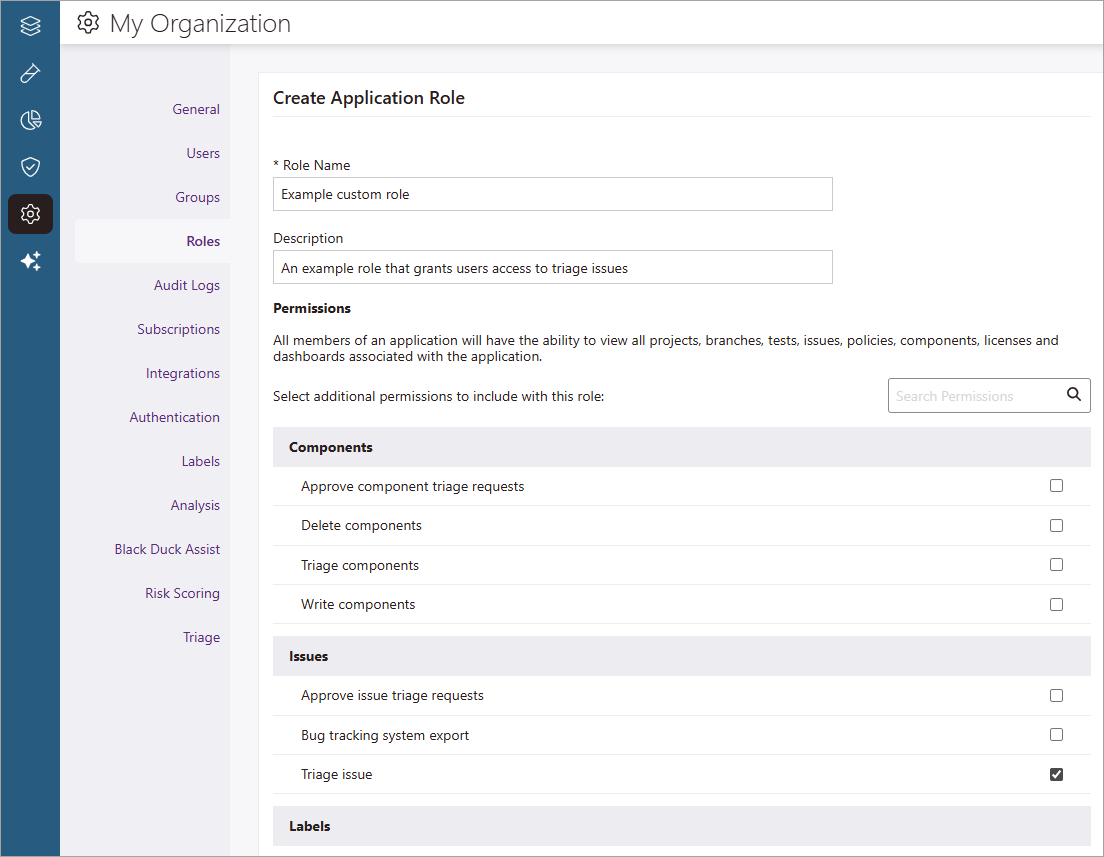Select the shield checkmark policy icon
The image size is (1104, 857).
coord(30,167)
